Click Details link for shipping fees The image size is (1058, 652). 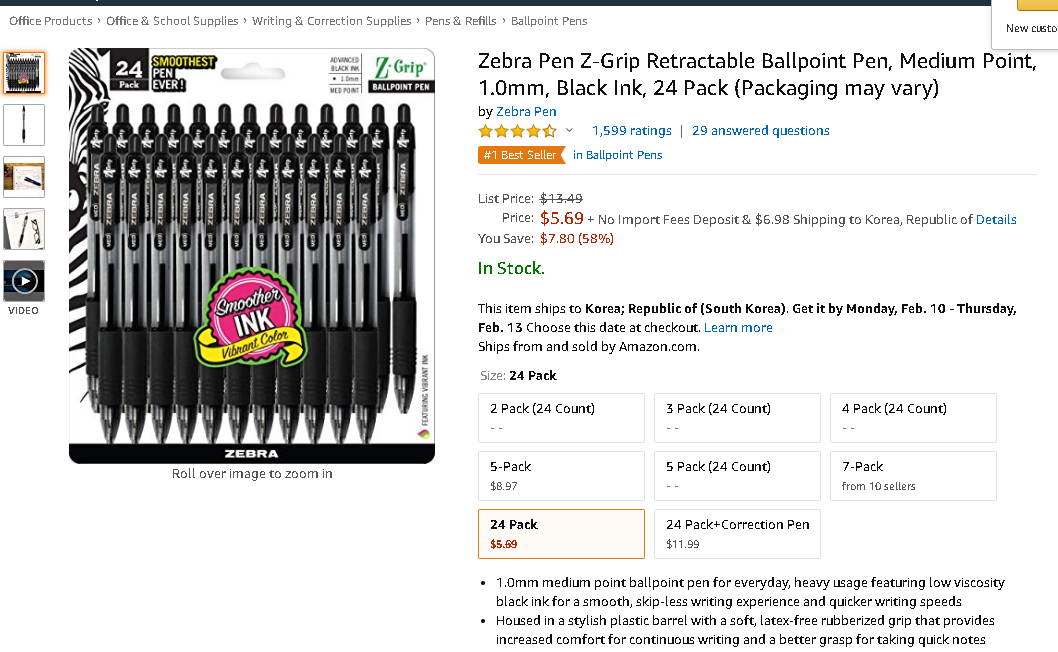pyautogui.click(x=996, y=220)
